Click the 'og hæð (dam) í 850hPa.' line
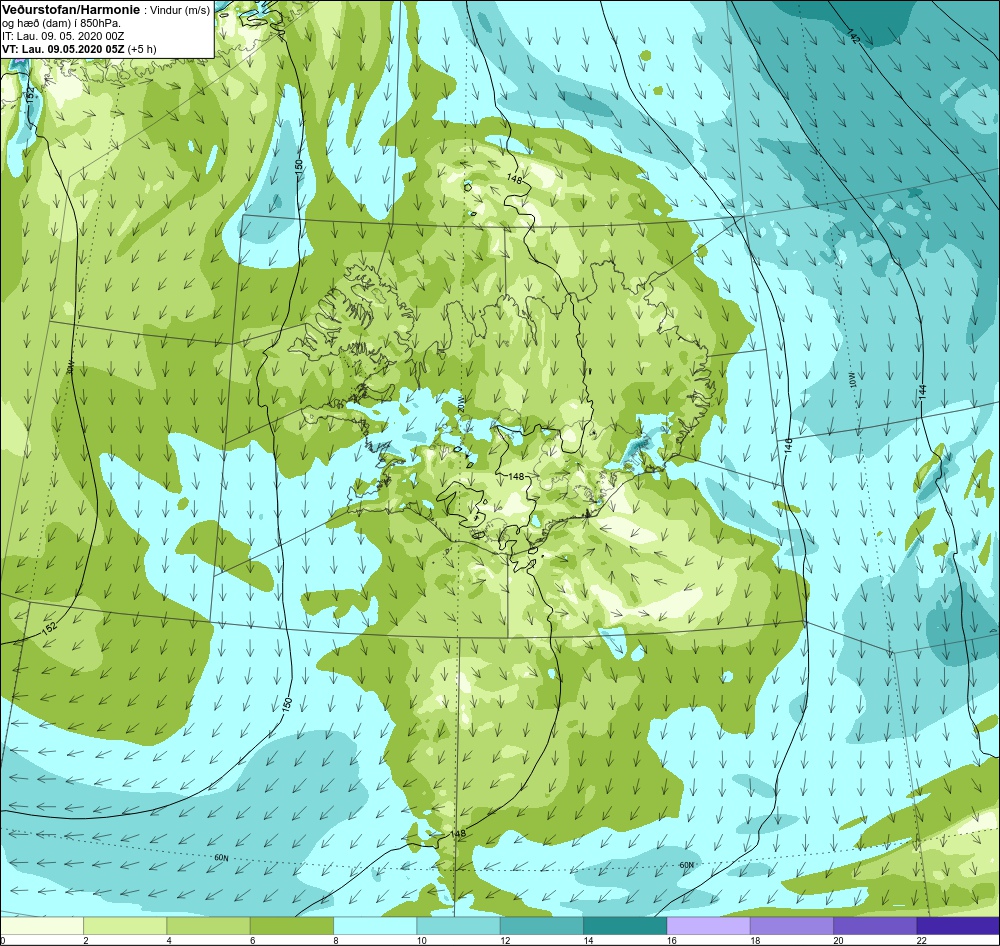1000x946 pixels. 61,24
